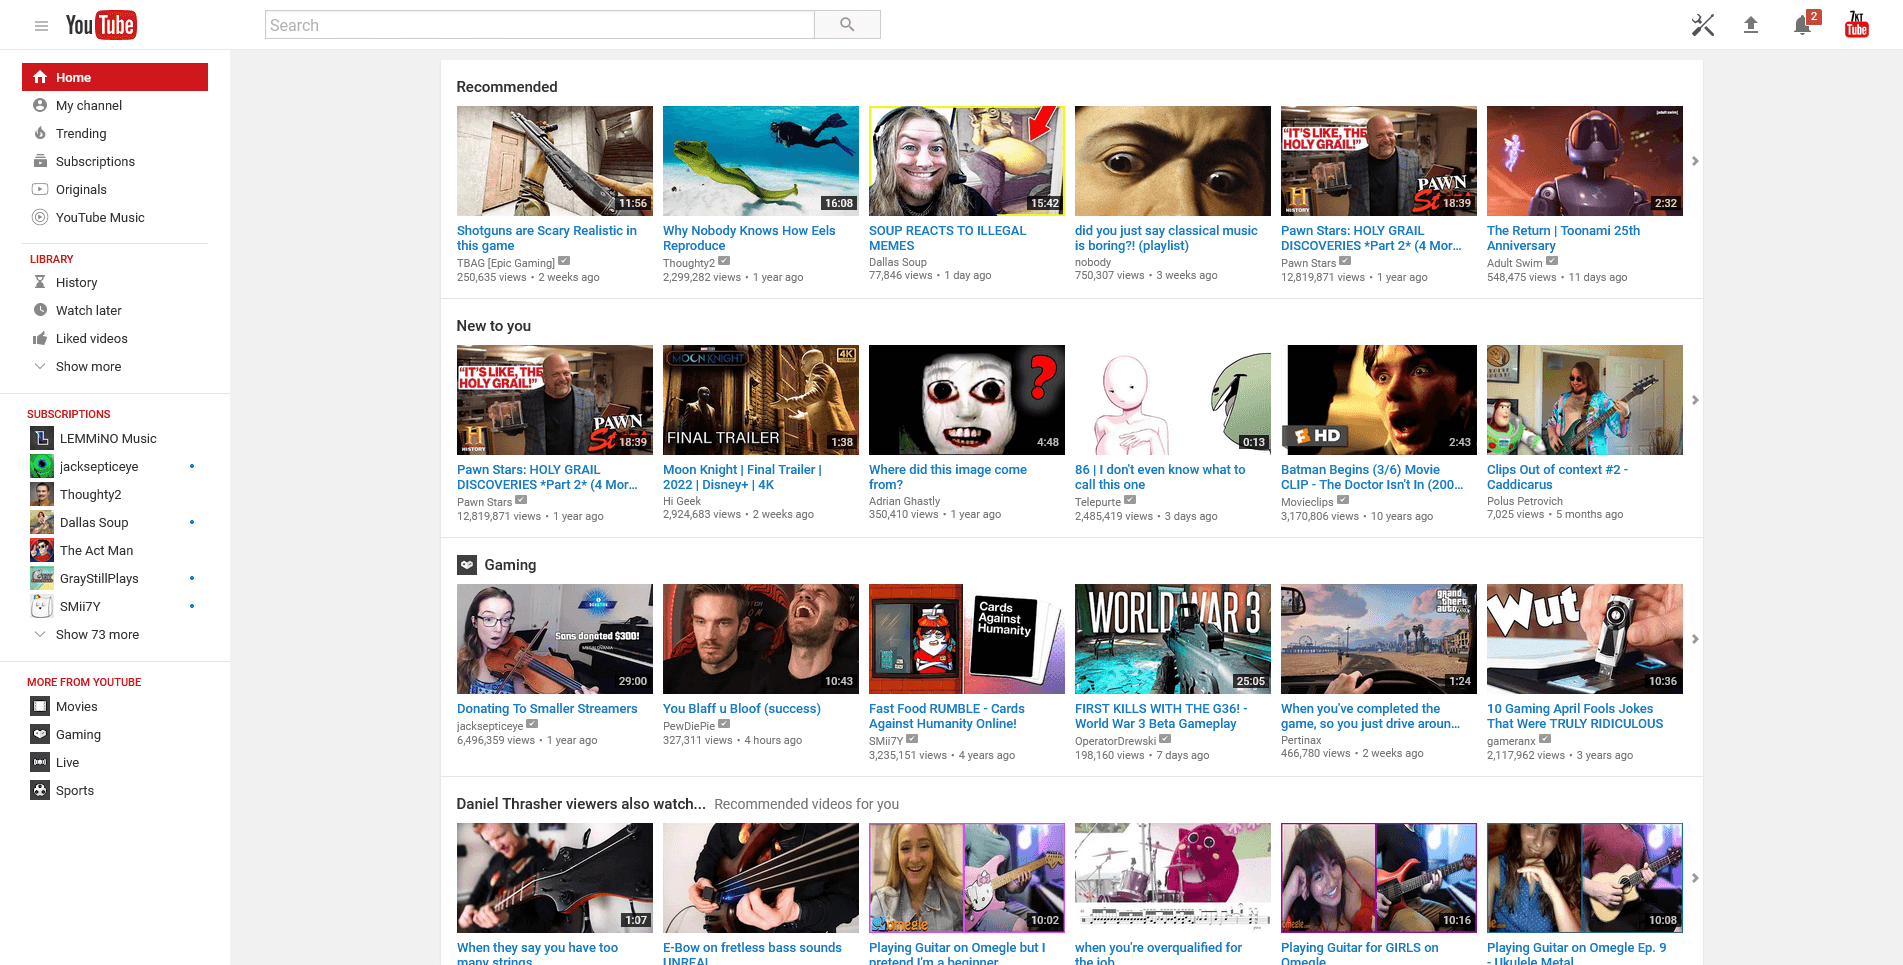This screenshot has width=1903, height=965.
Task: Open the account avatar menu
Action: click(x=1857, y=25)
